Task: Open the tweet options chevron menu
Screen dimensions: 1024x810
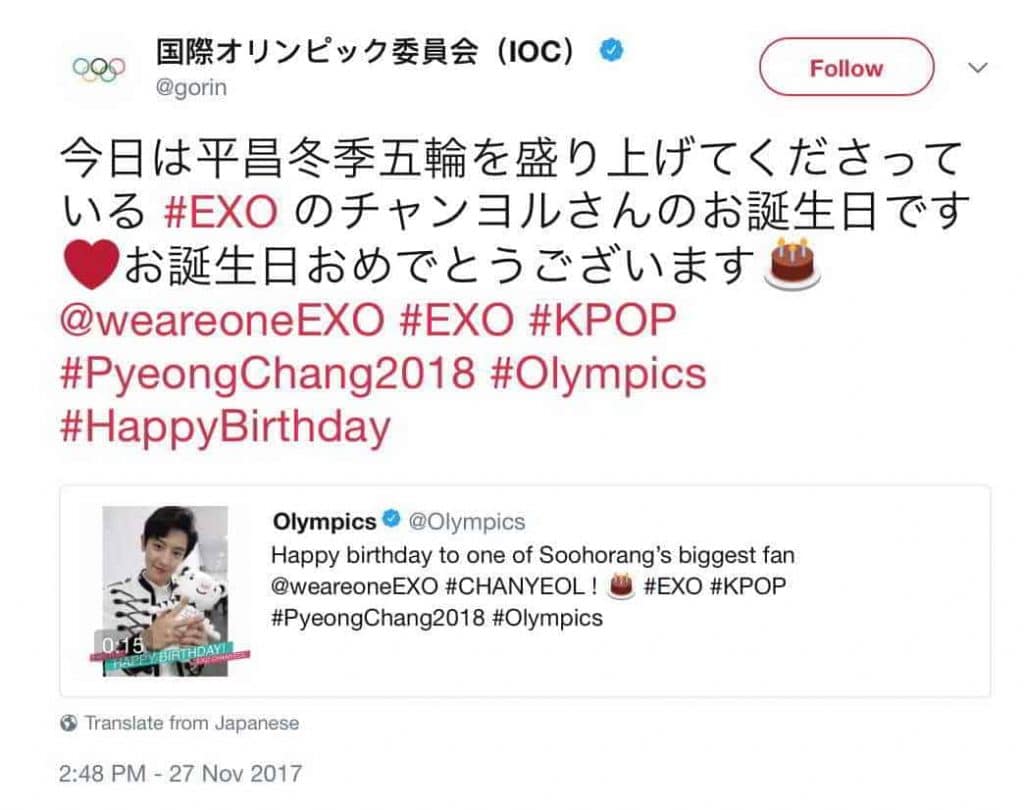Action: 978,67
